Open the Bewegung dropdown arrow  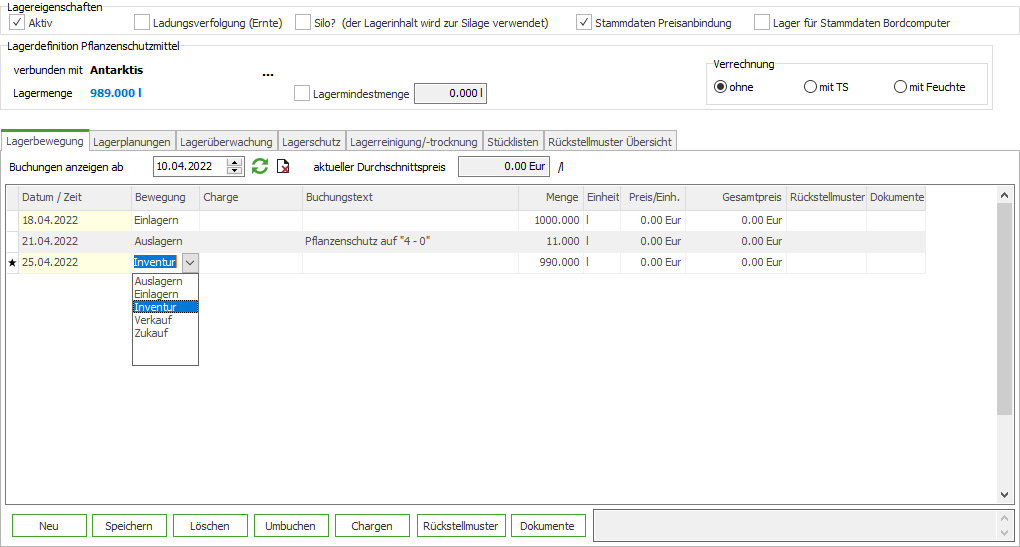[189, 262]
